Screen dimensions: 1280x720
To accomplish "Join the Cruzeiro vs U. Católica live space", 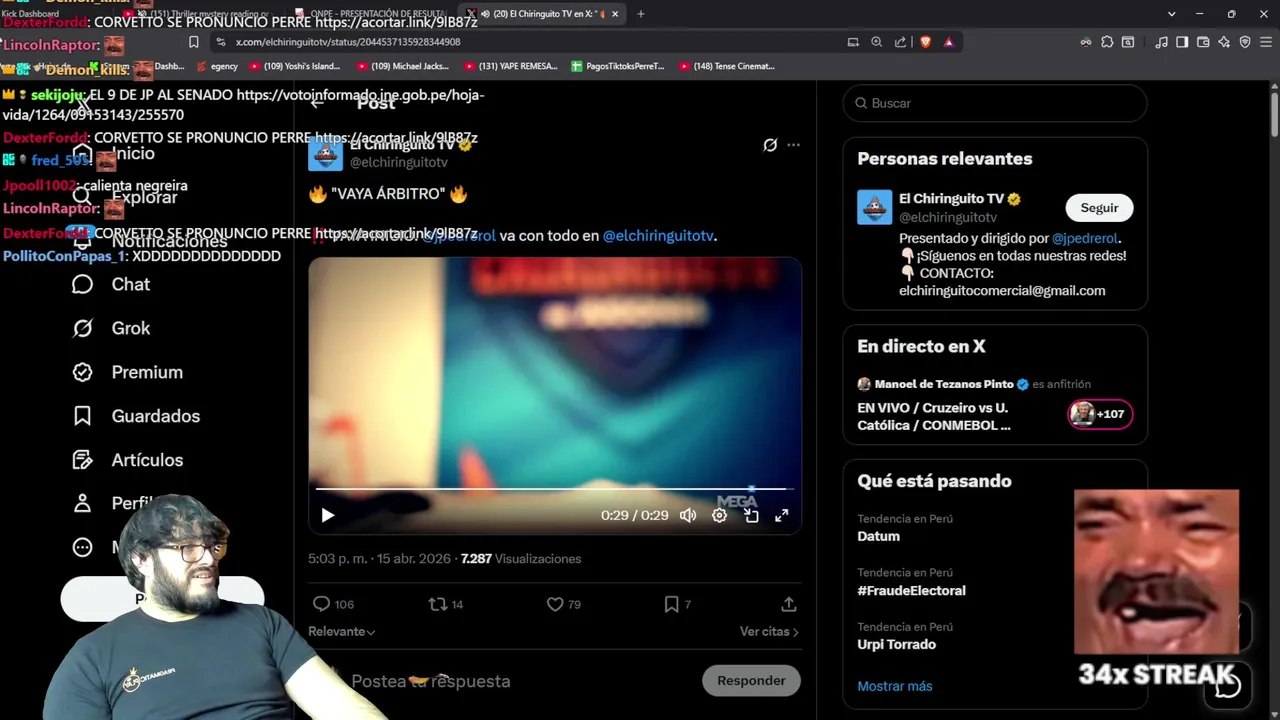I will coord(934,417).
